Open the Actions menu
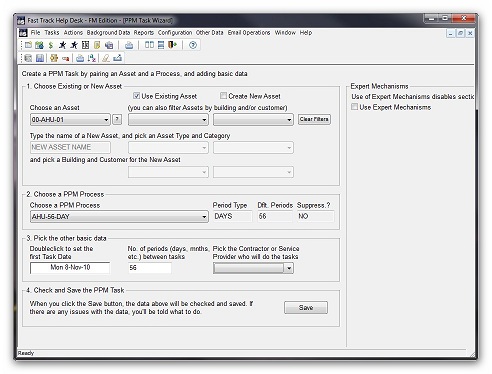492x374 pixels. coord(73,33)
